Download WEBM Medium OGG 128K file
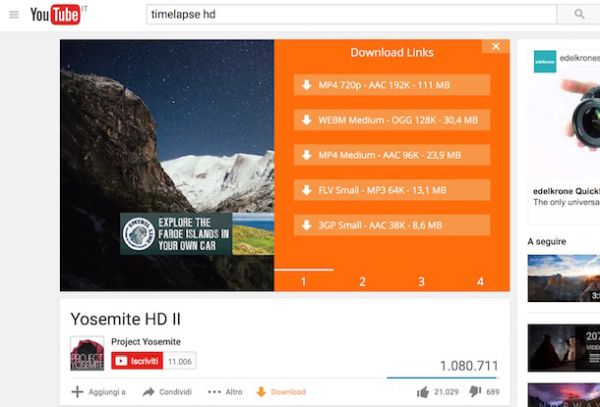The width and height of the screenshot is (600, 407). [x=392, y=120]
